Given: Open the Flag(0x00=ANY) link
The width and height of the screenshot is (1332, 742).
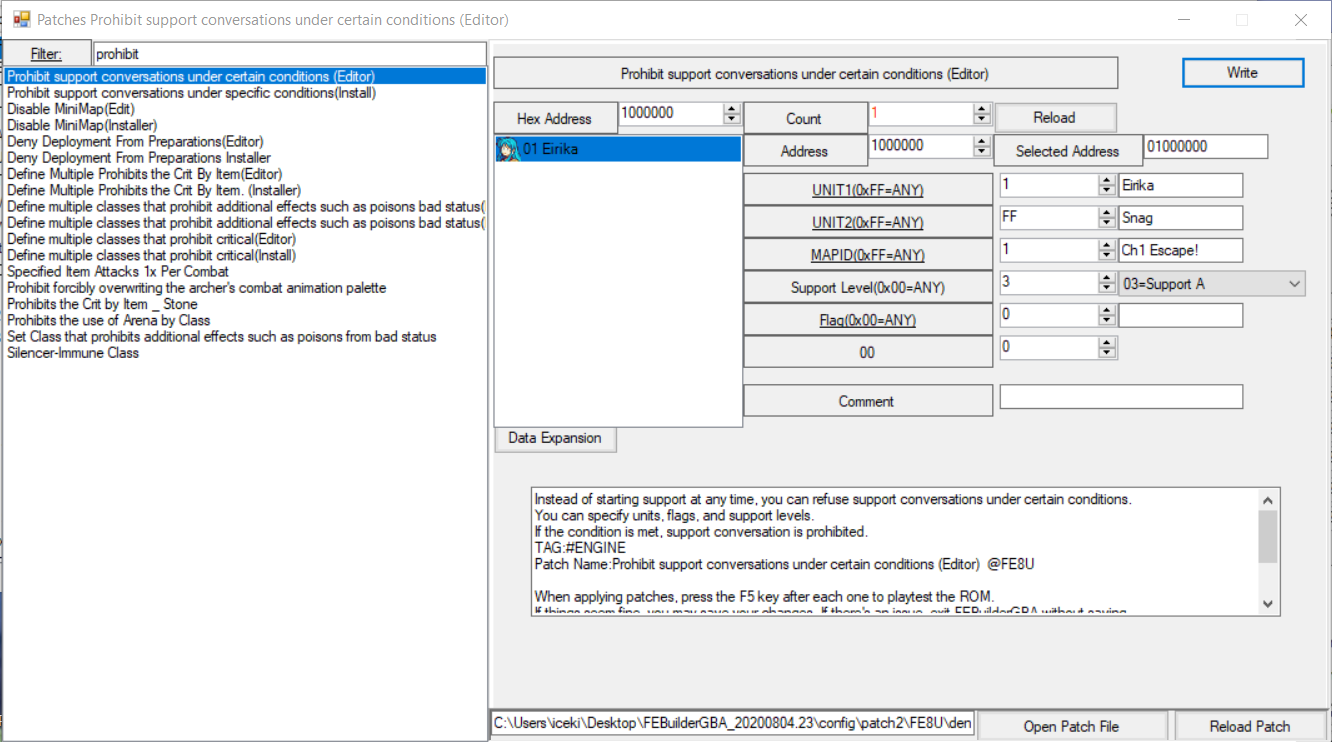Looking at the screenshot, I should pos(866,318).
